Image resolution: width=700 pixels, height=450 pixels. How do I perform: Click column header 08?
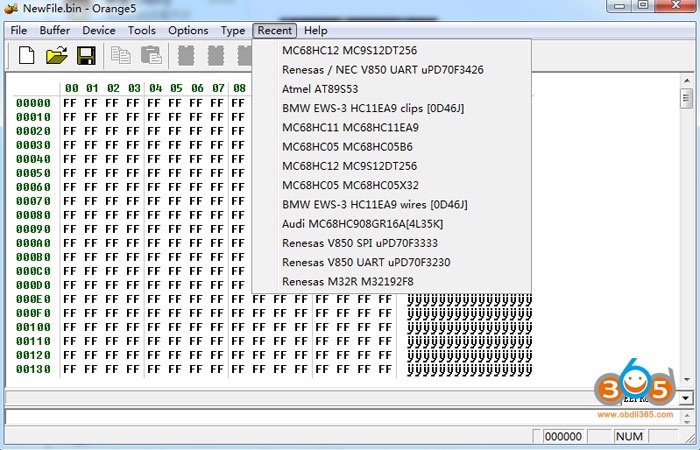tap(239, 88)
